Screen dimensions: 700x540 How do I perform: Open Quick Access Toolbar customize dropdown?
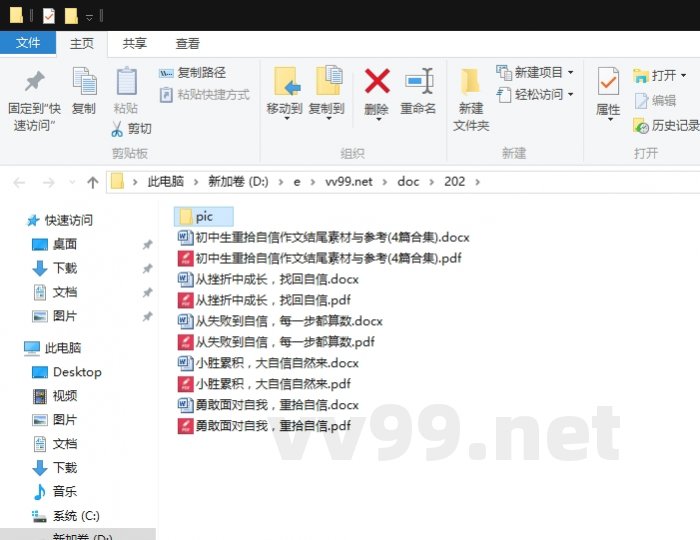pos(89,17)
